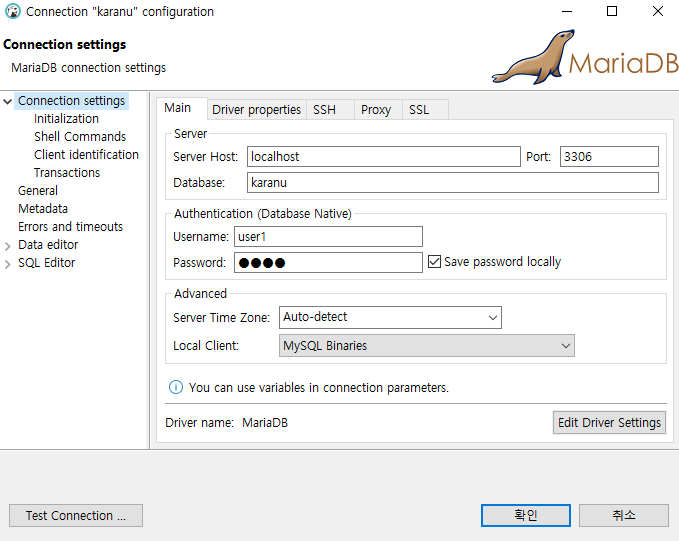Select Errors and timeouts in the tree
The height and width of the screenshot is (541, 679).
pos(71,227)
